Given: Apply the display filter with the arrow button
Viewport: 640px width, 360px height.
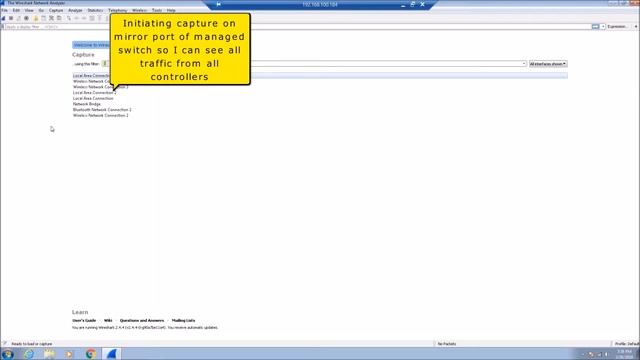Looking at the screenshot, I should coord(596,27).
